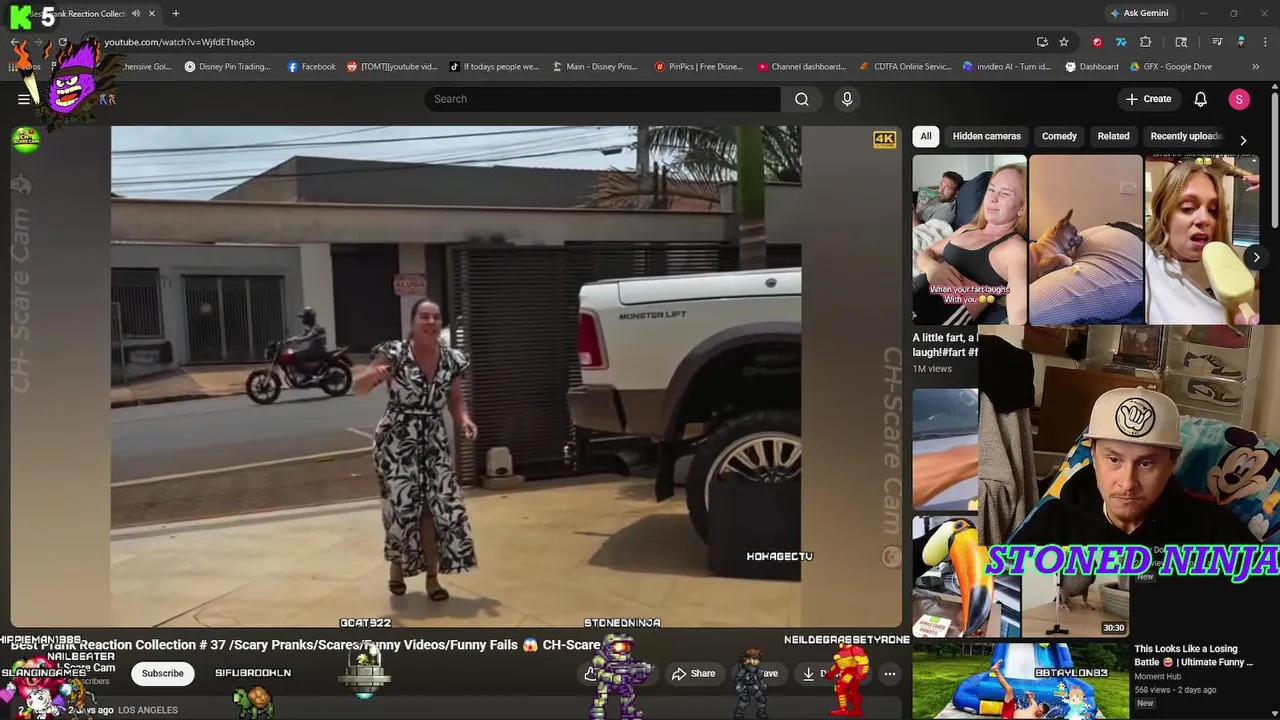Open the Facebook bookmark
The image size is (1280, 720).
tap(311, 67)
